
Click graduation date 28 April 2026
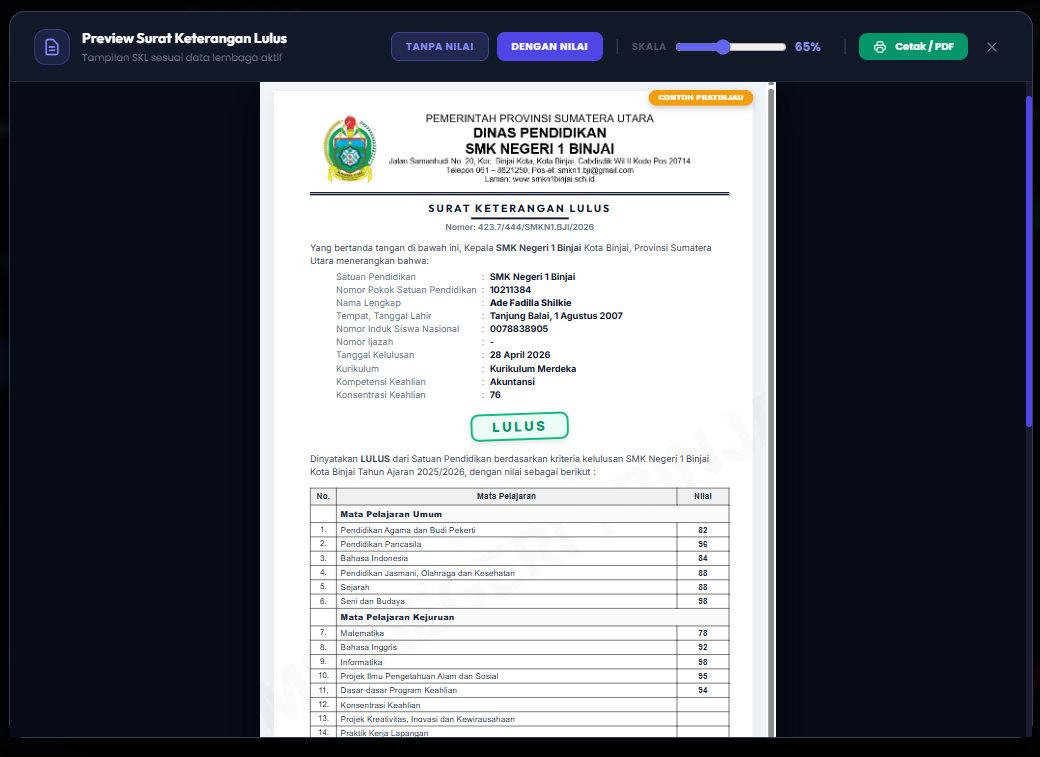click(x=520, y=355)
